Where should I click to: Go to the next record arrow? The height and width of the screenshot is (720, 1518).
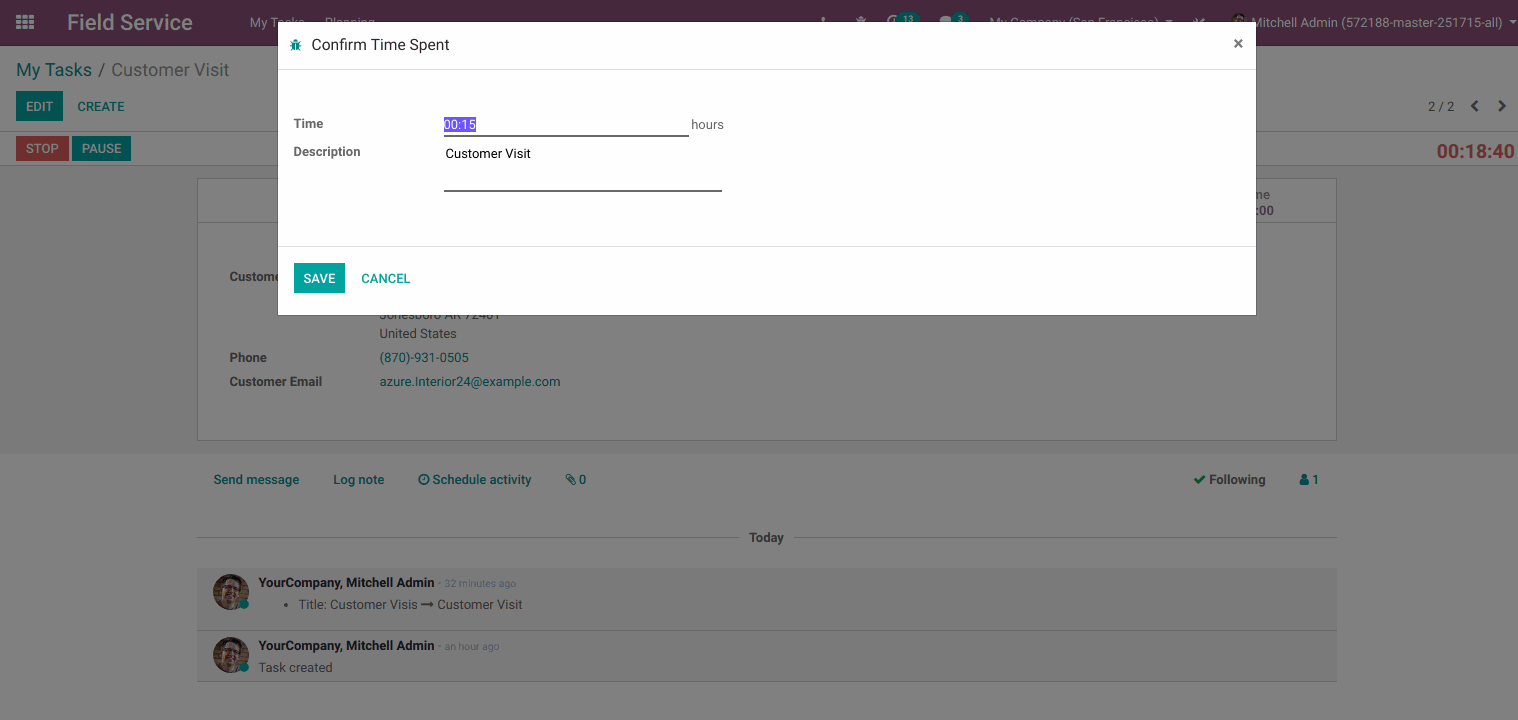click(x=1502, y=106)
